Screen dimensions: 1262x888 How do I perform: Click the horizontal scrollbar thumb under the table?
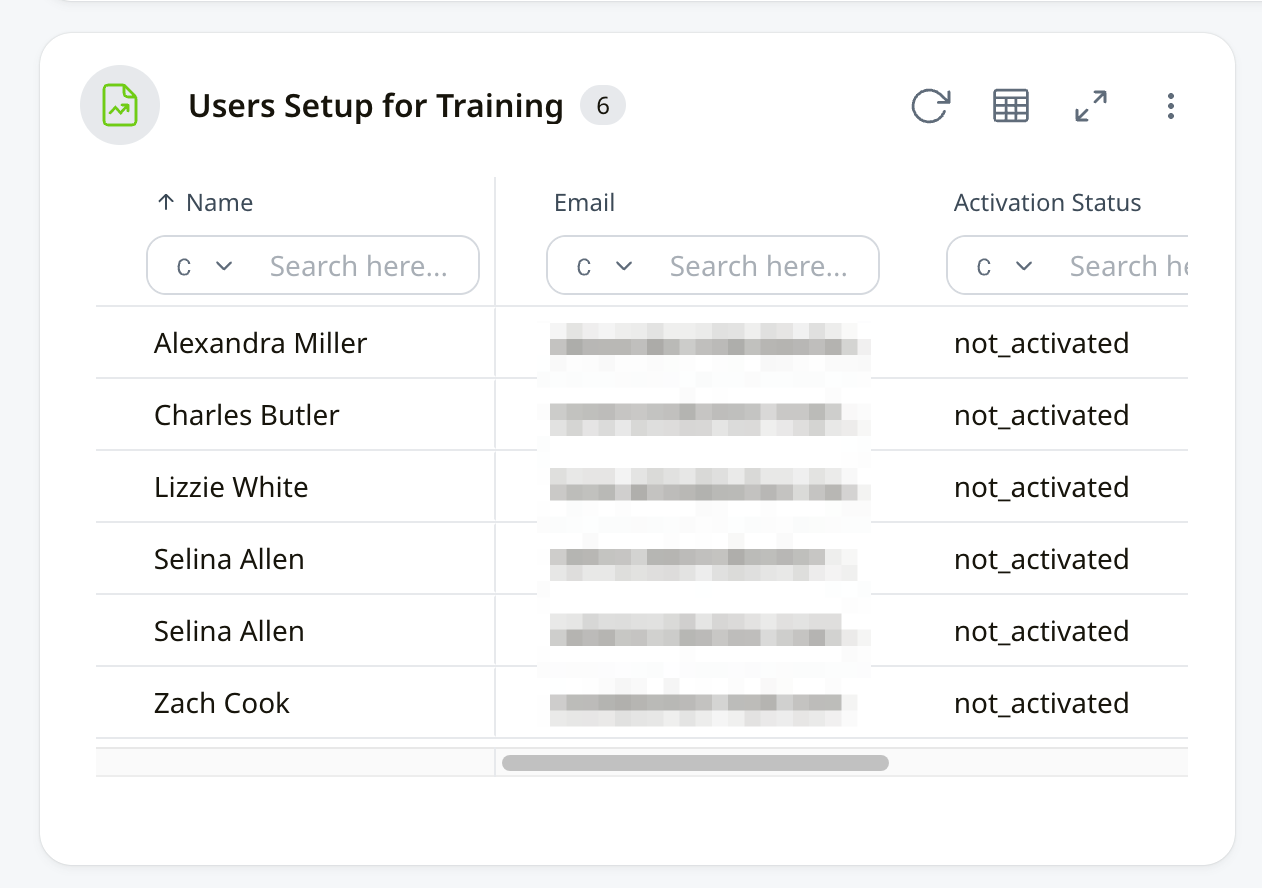point(695,763)
